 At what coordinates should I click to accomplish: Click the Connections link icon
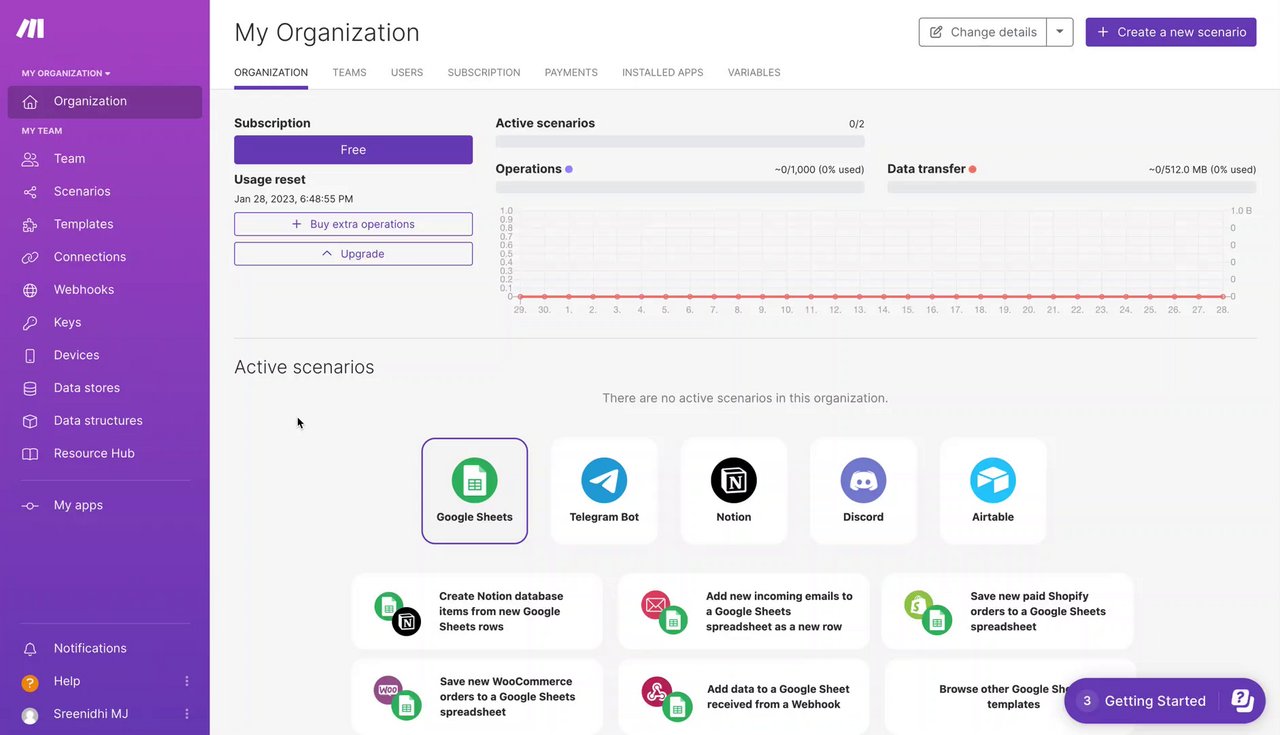coord(30,257)
